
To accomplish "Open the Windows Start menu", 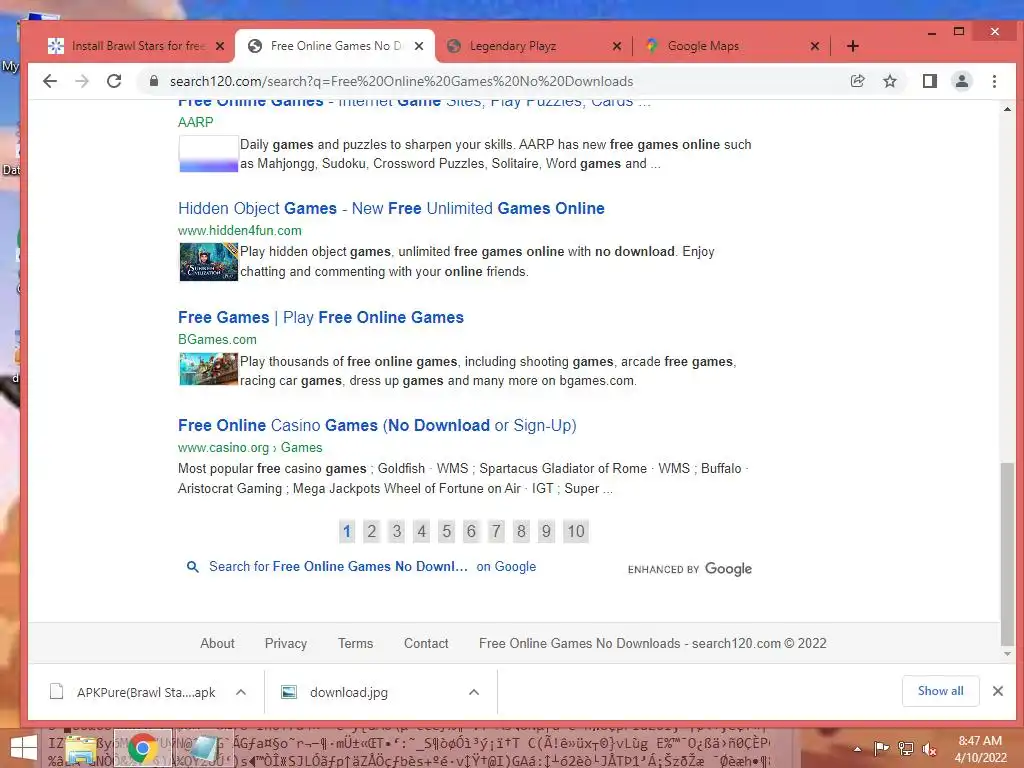I will click(x=24, y=748).
